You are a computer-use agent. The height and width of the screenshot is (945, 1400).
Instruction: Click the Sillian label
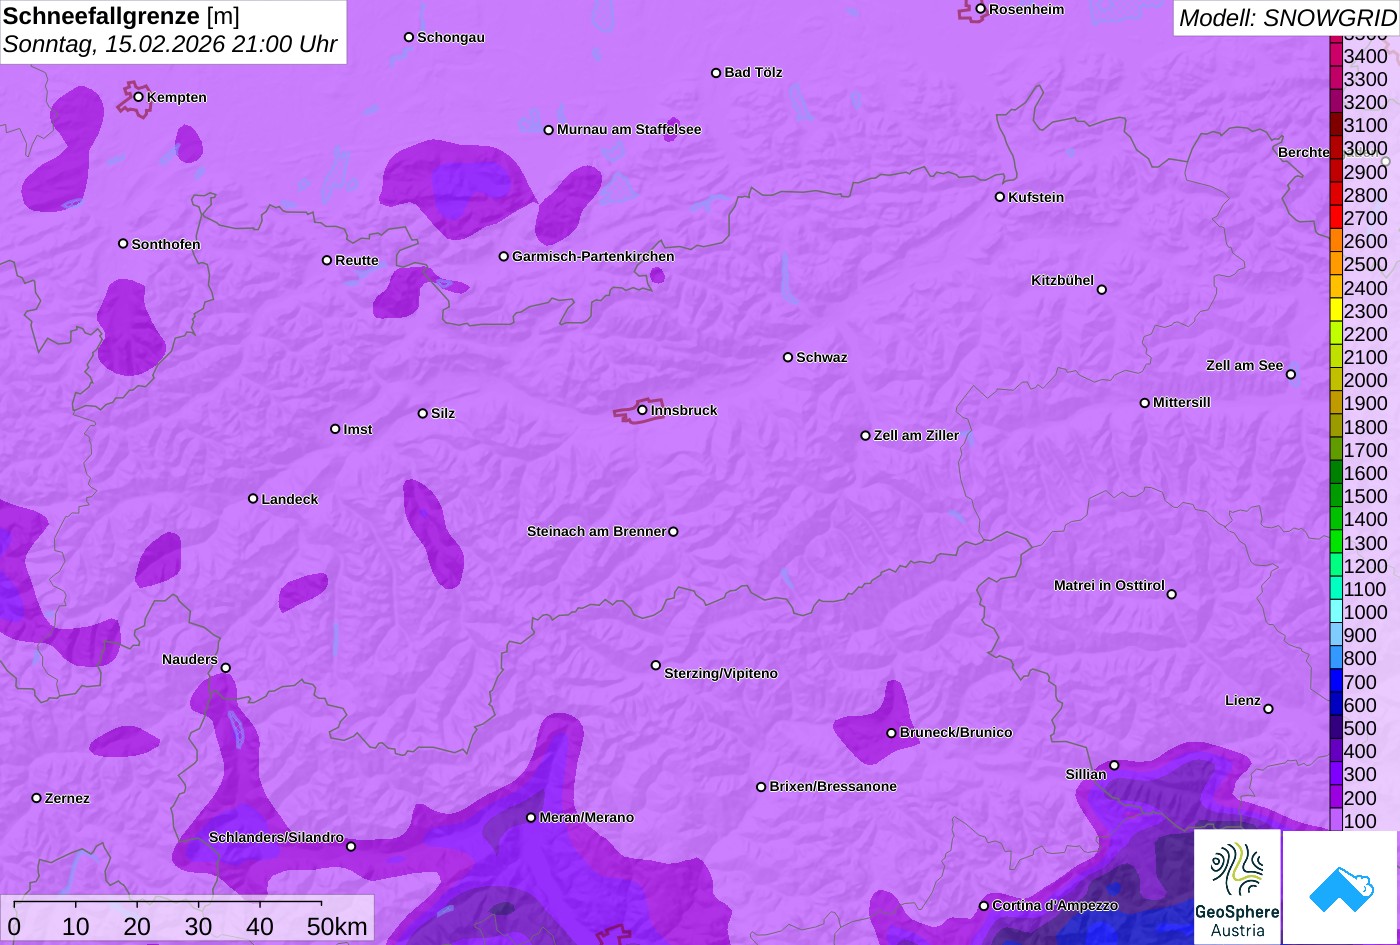pos(1086,774)
